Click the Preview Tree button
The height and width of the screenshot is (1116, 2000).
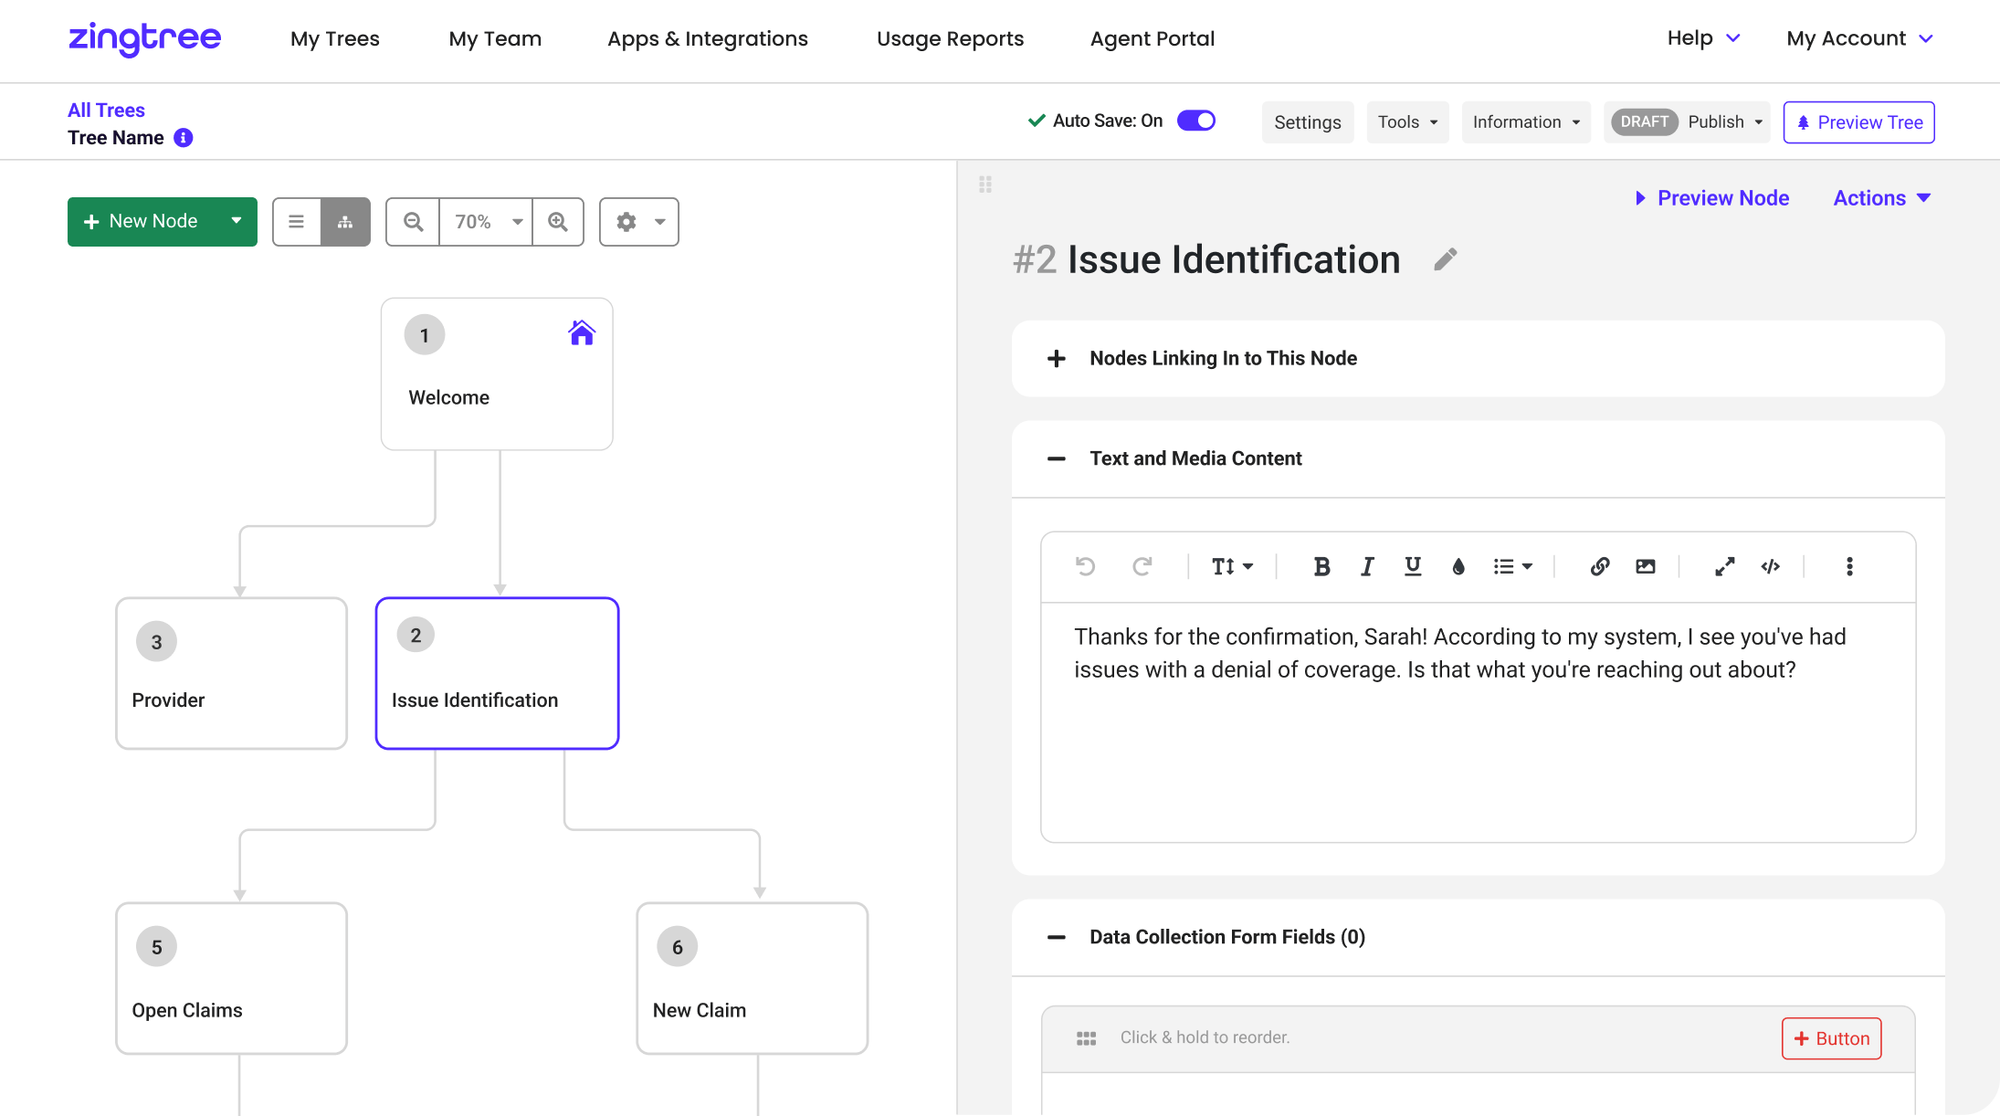(1858, 122)
